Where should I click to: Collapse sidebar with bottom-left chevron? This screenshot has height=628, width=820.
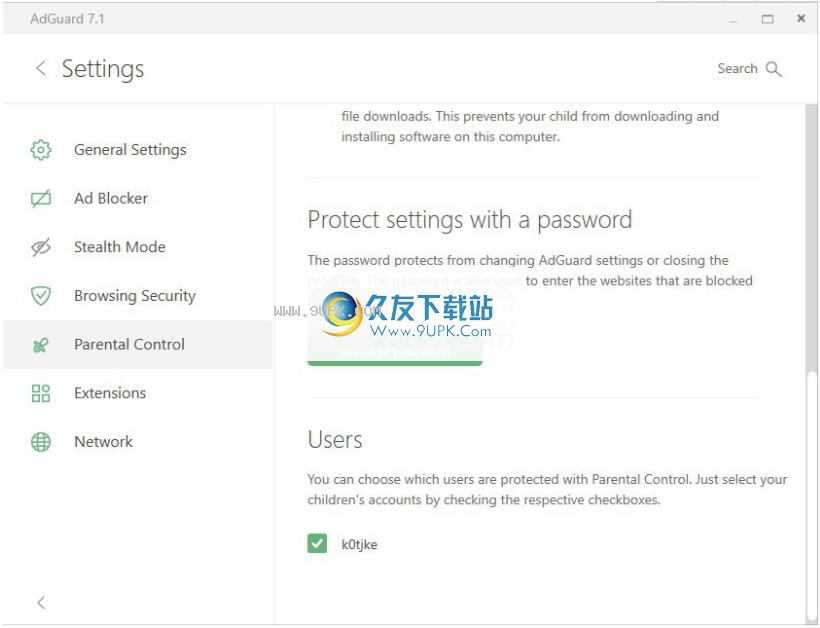click(41, 602)
